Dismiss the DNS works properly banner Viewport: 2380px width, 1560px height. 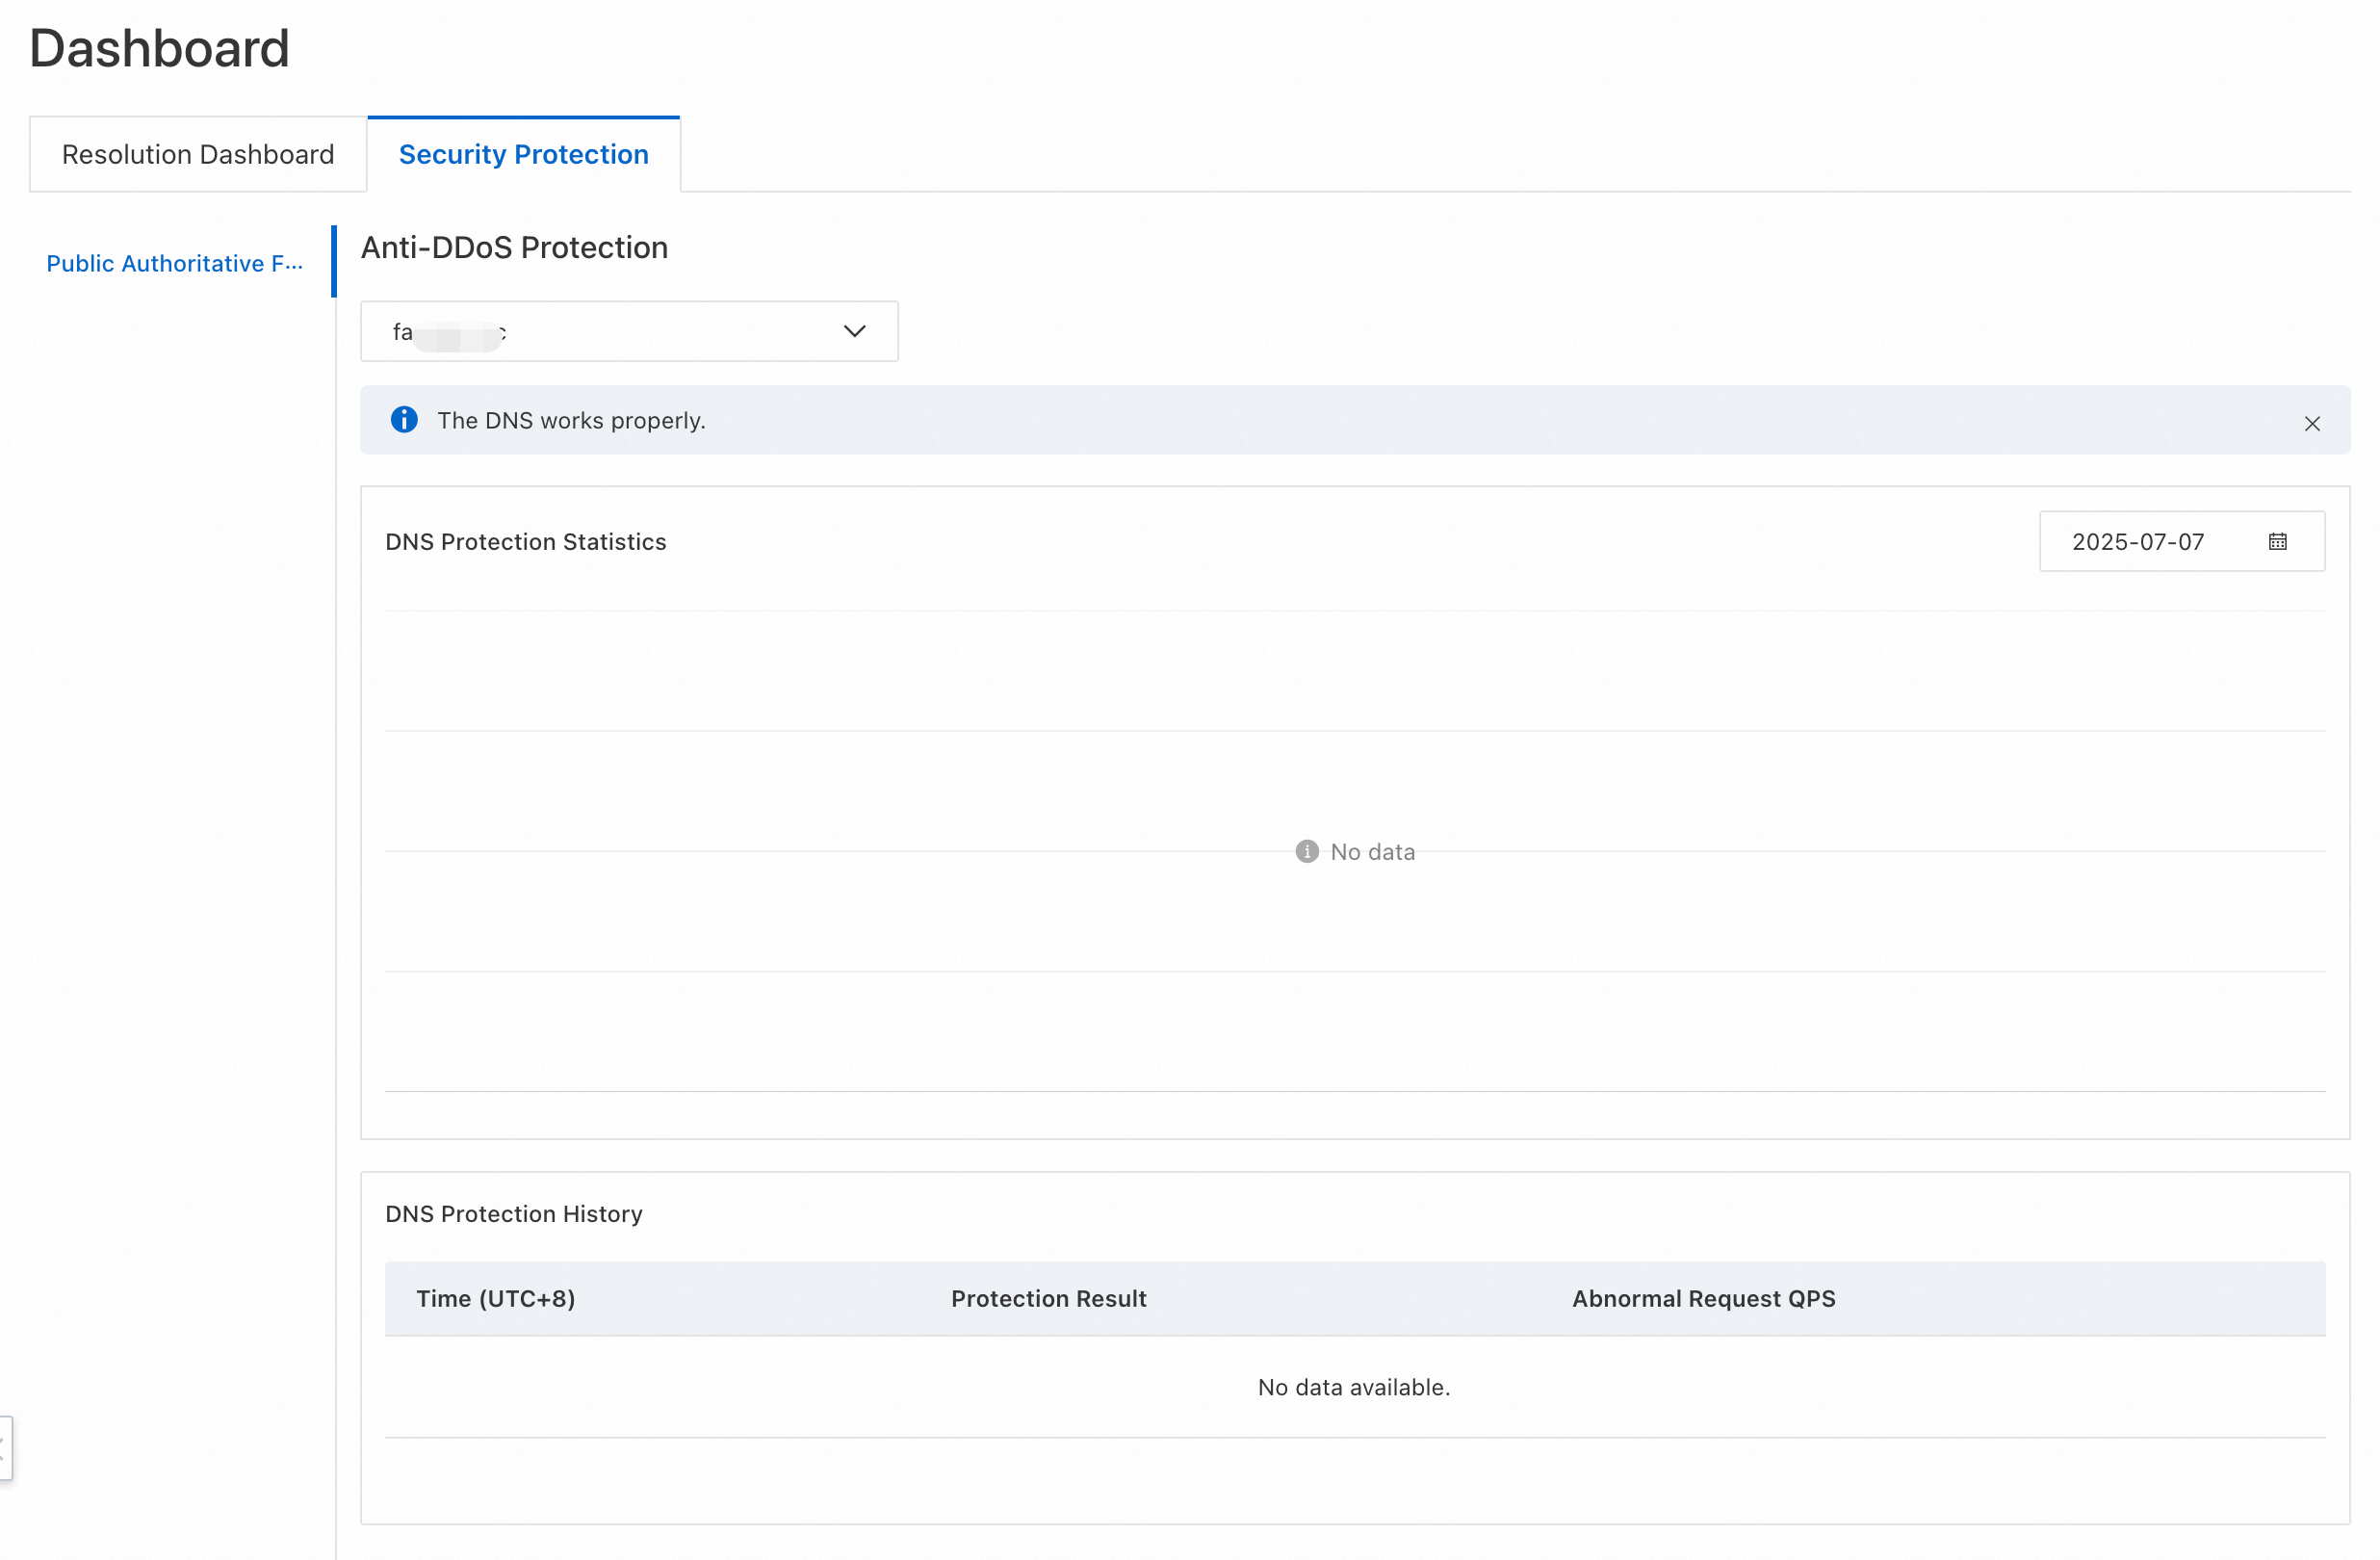coord(2311,424)
